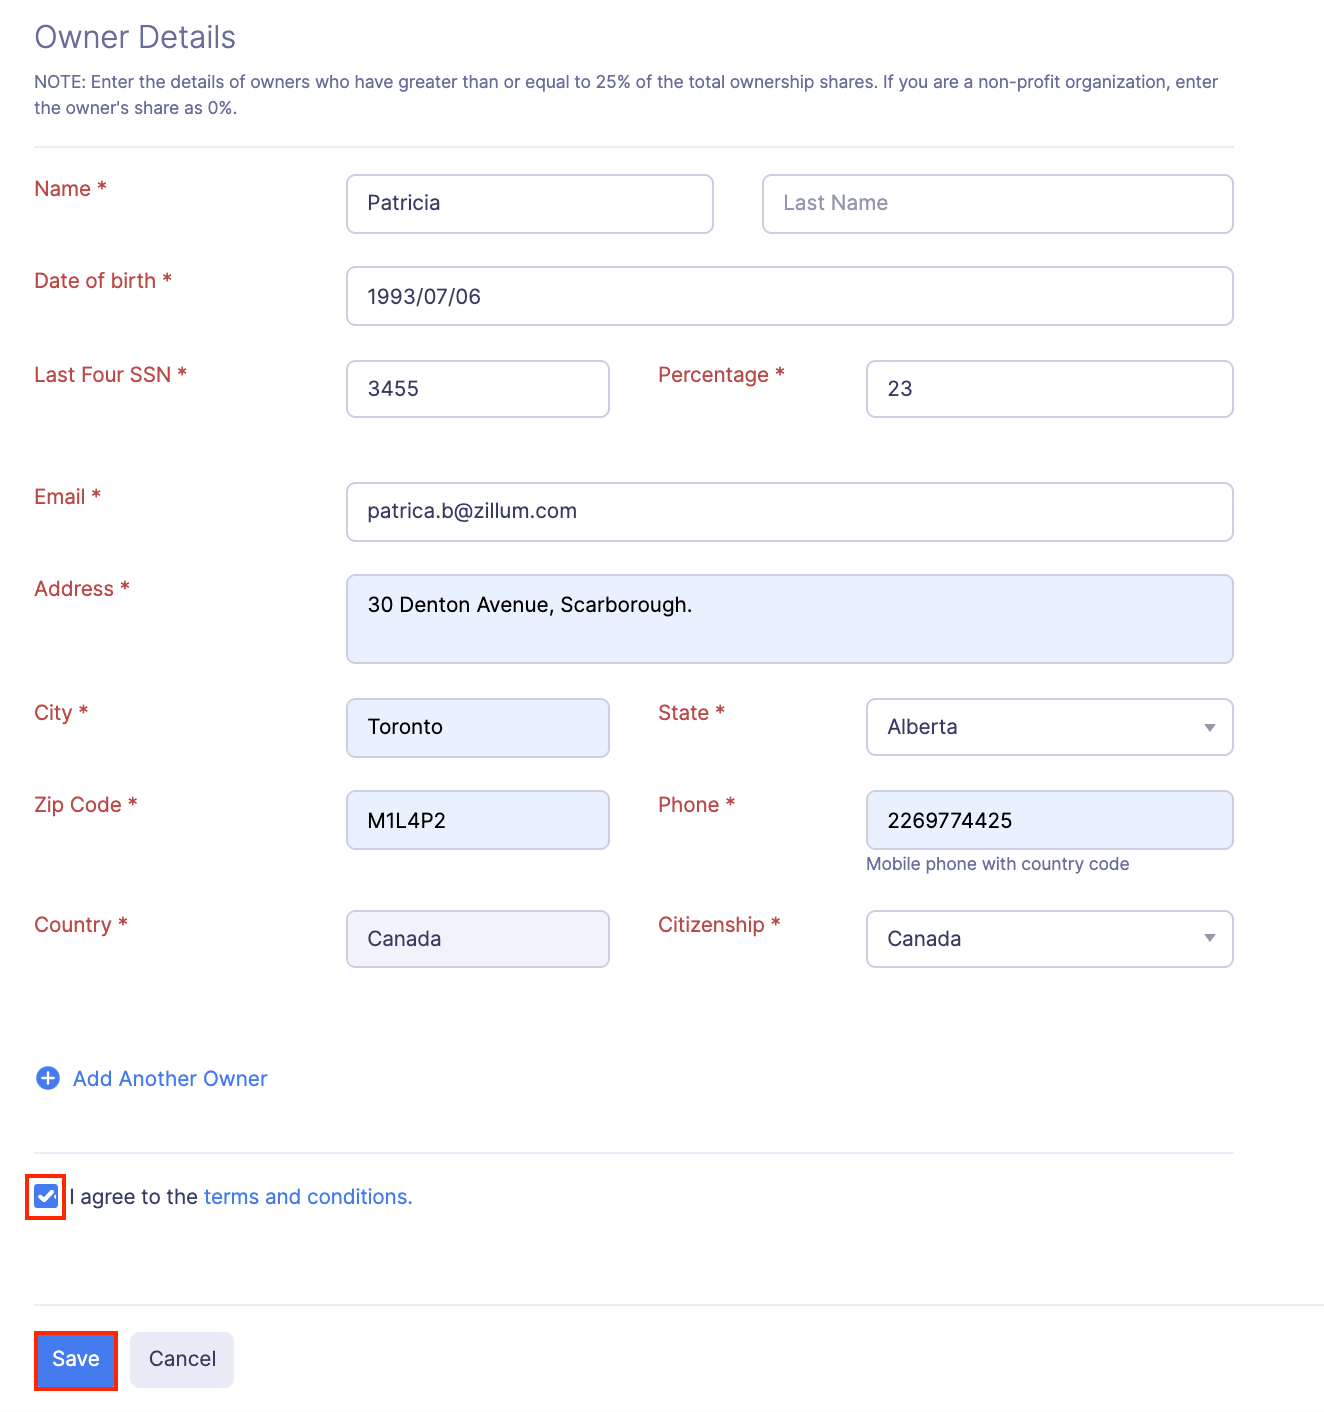Click the Email input field
The image size is (1324, 1412).
point(789,512)
